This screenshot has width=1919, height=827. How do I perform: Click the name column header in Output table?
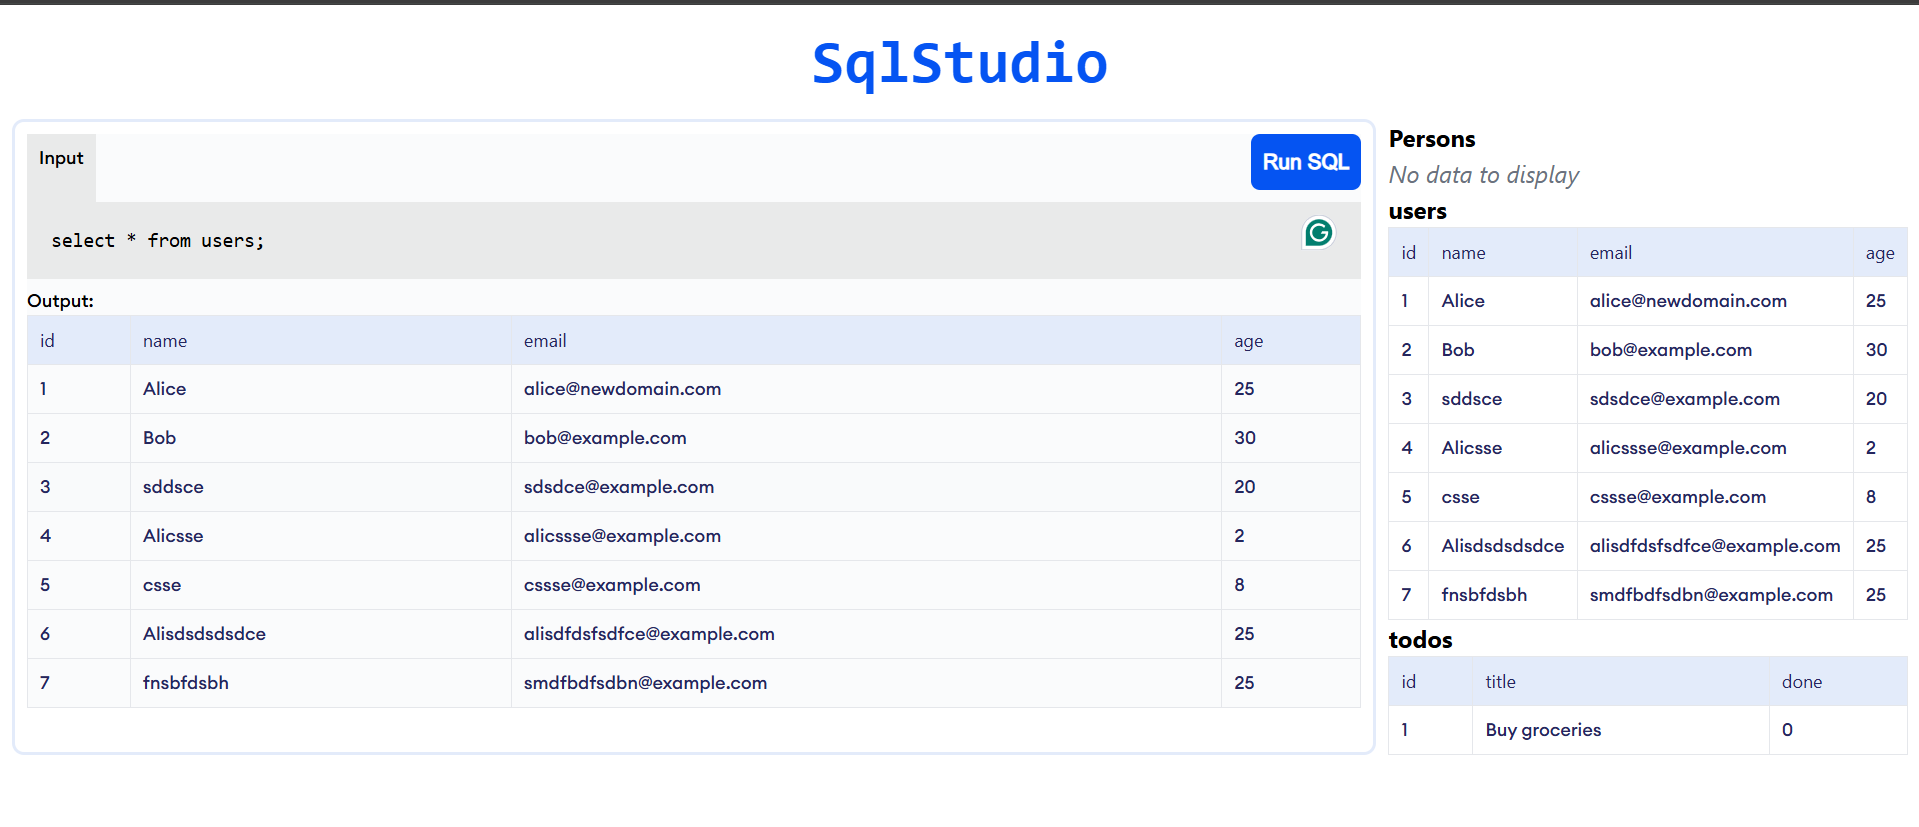click(x=320, y=341)
